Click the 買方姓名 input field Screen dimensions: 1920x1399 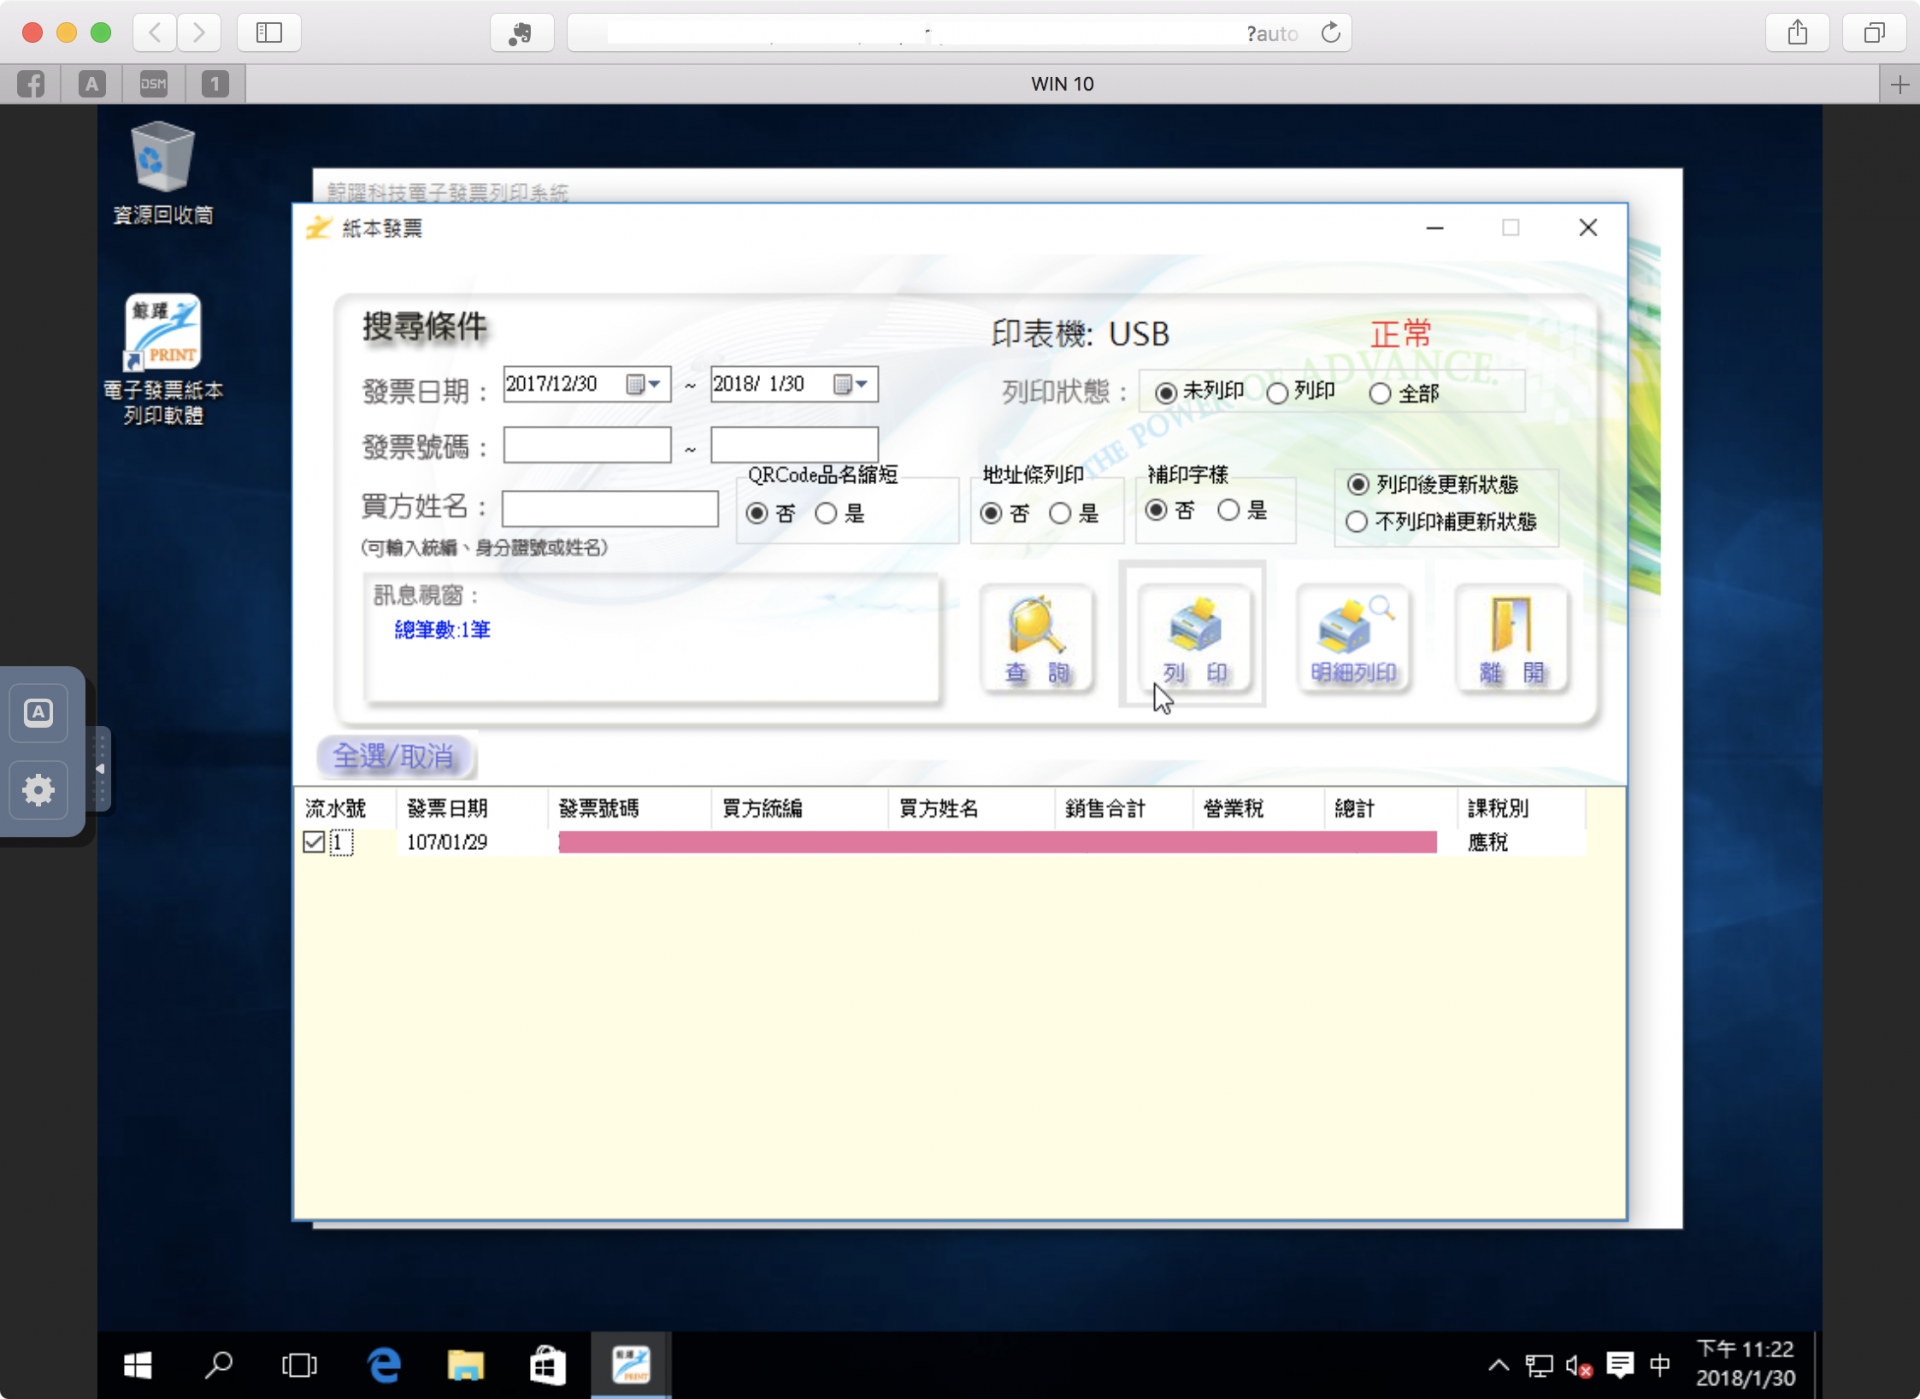click(610, 508)
